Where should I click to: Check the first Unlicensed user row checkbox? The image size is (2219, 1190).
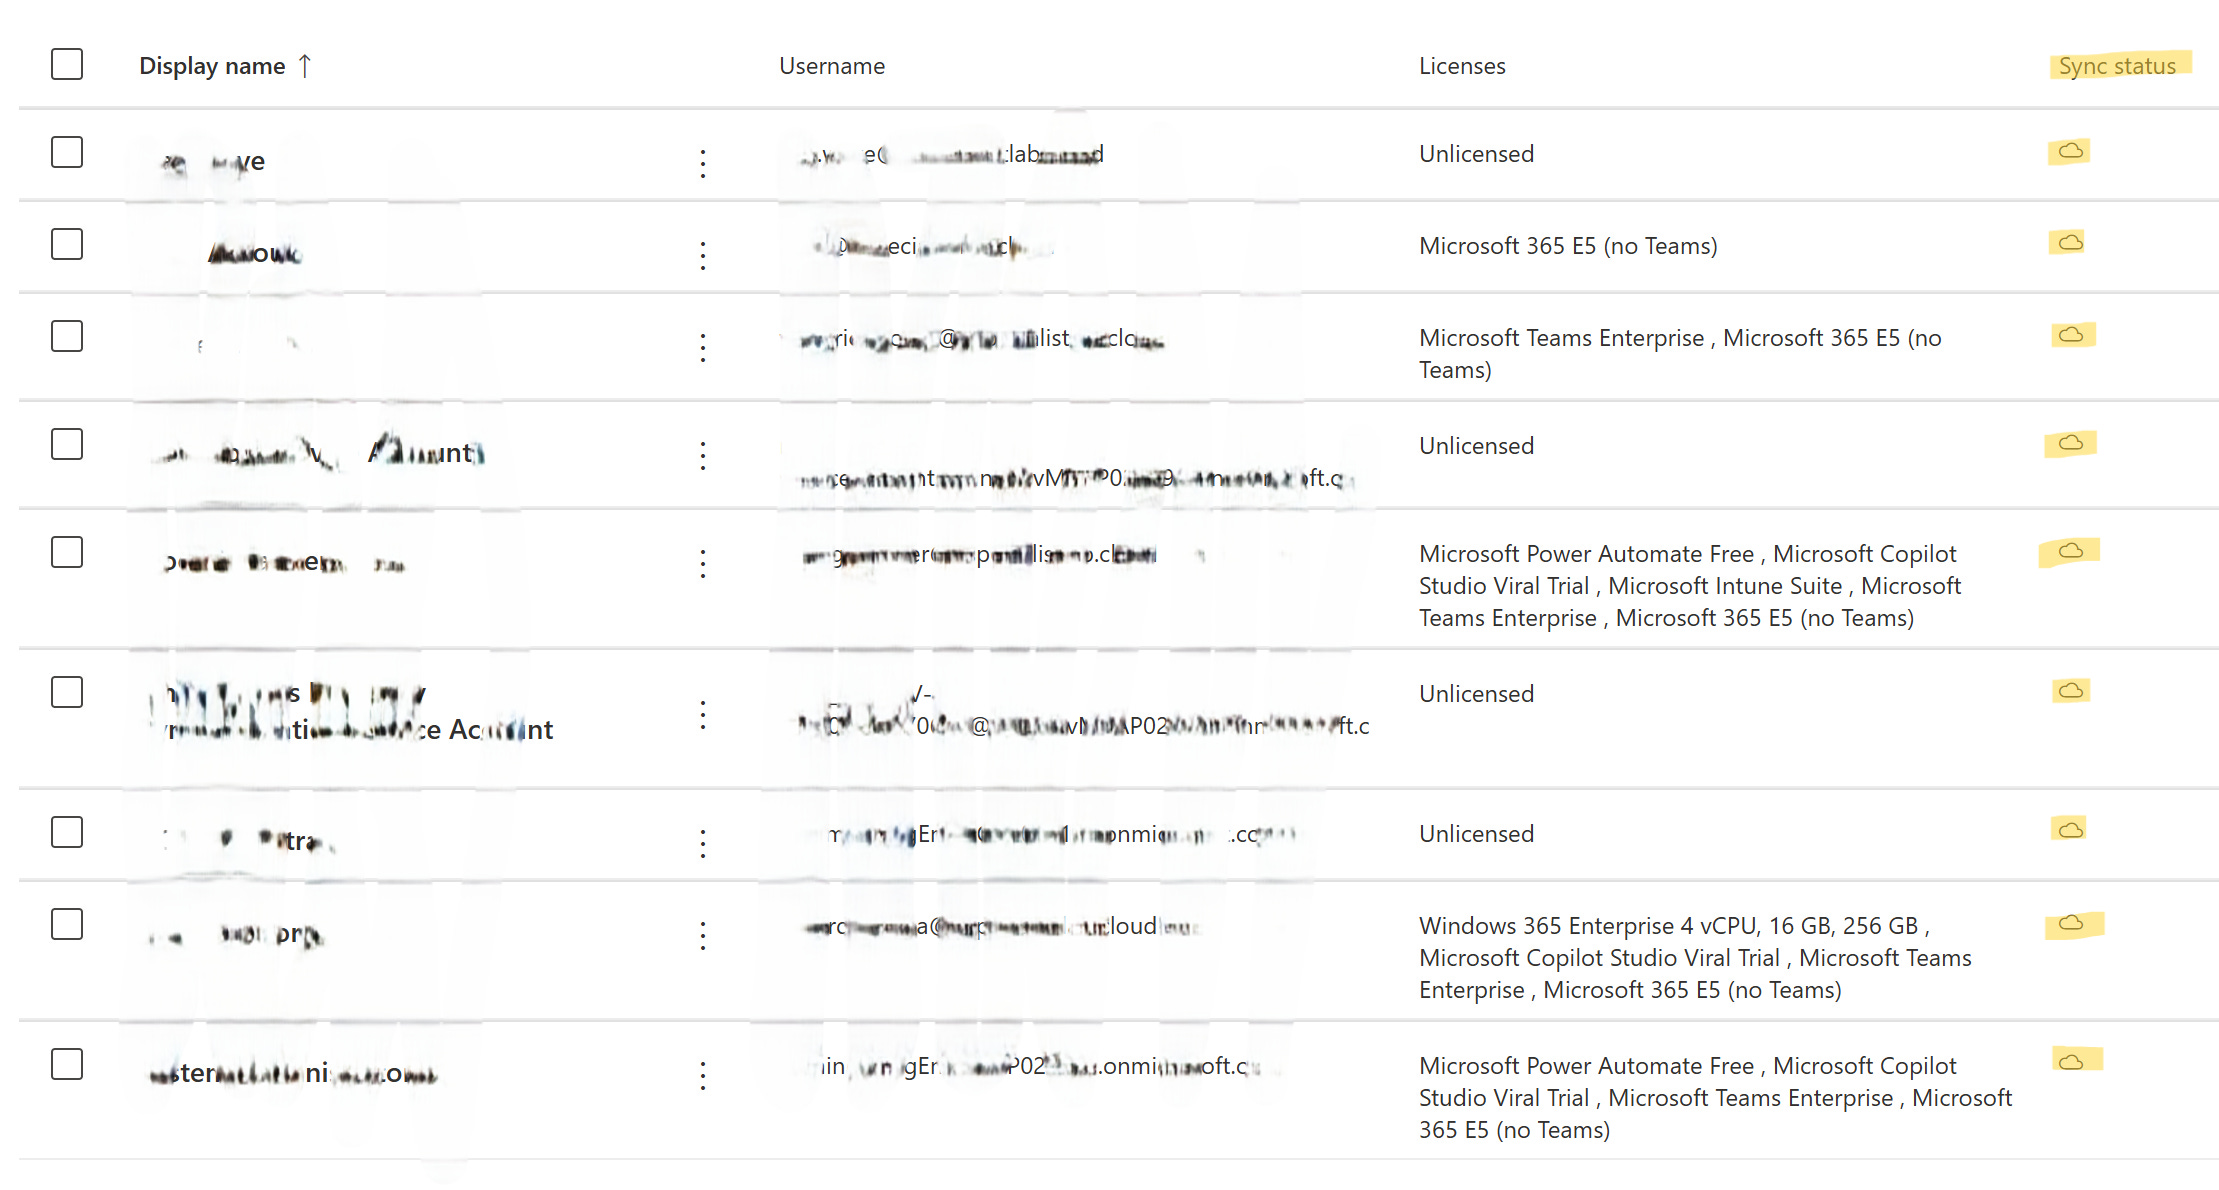click(67, 153)
